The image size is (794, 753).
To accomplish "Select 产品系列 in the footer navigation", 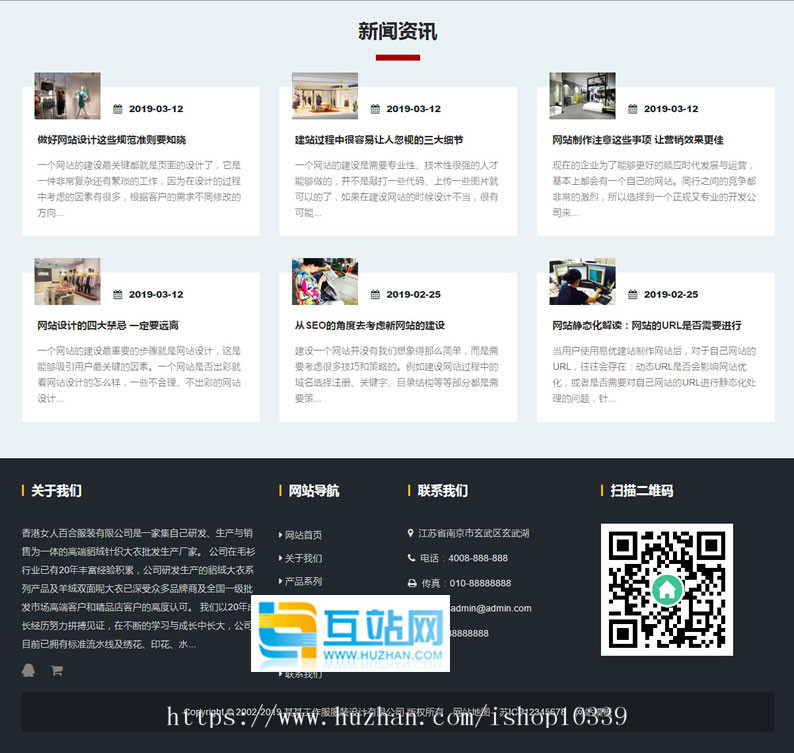I will [x=303, y=581].
